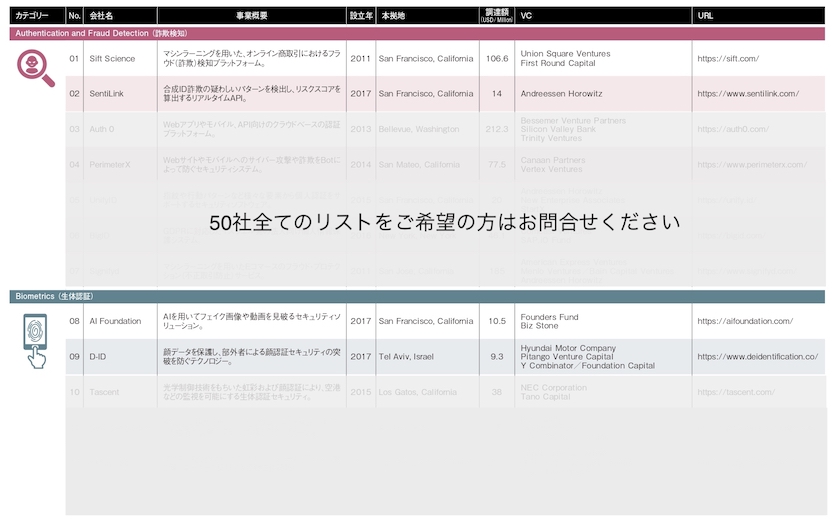Select the Authentication and Fraud Detection category bar

pos(417,33)
